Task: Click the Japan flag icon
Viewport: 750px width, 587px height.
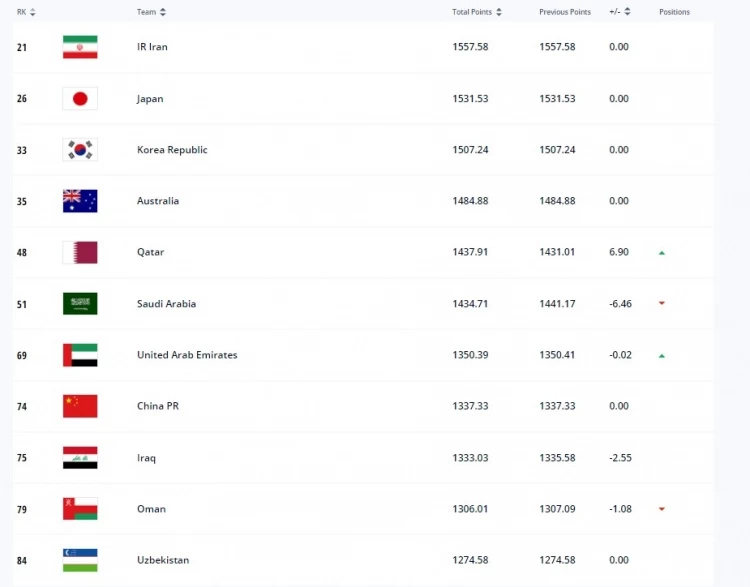Action: [x=80, y=98]
